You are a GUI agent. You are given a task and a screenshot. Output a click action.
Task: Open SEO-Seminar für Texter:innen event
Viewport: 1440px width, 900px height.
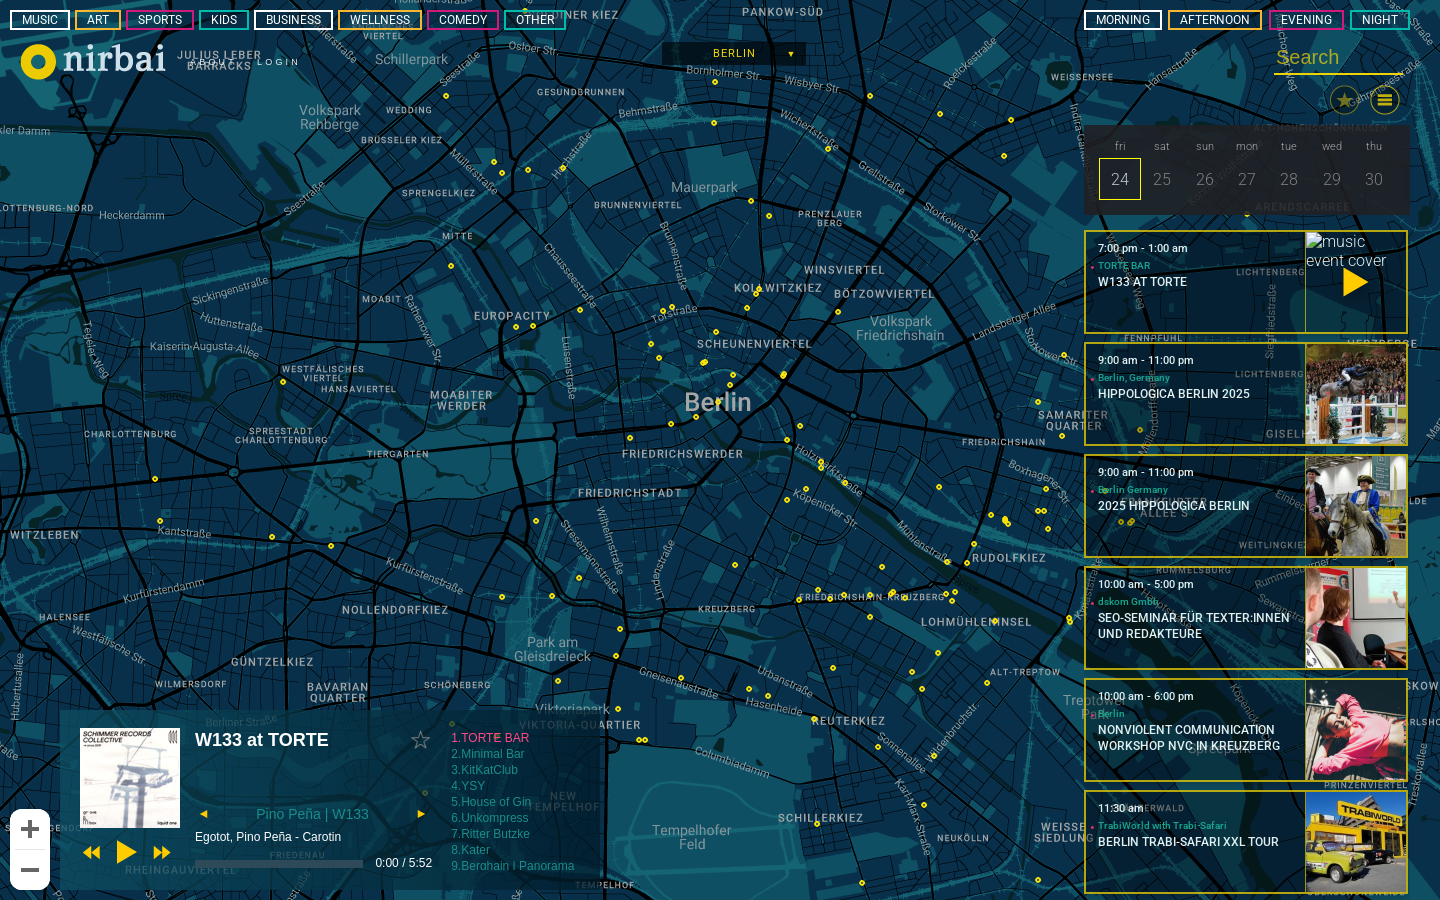pyautogui.click(x=1246, y=618)
